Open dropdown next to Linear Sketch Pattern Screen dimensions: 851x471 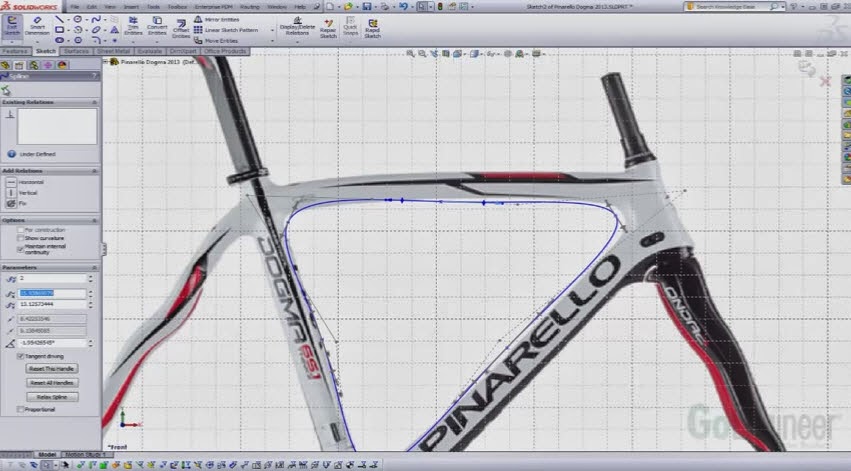tap(272, 30)
